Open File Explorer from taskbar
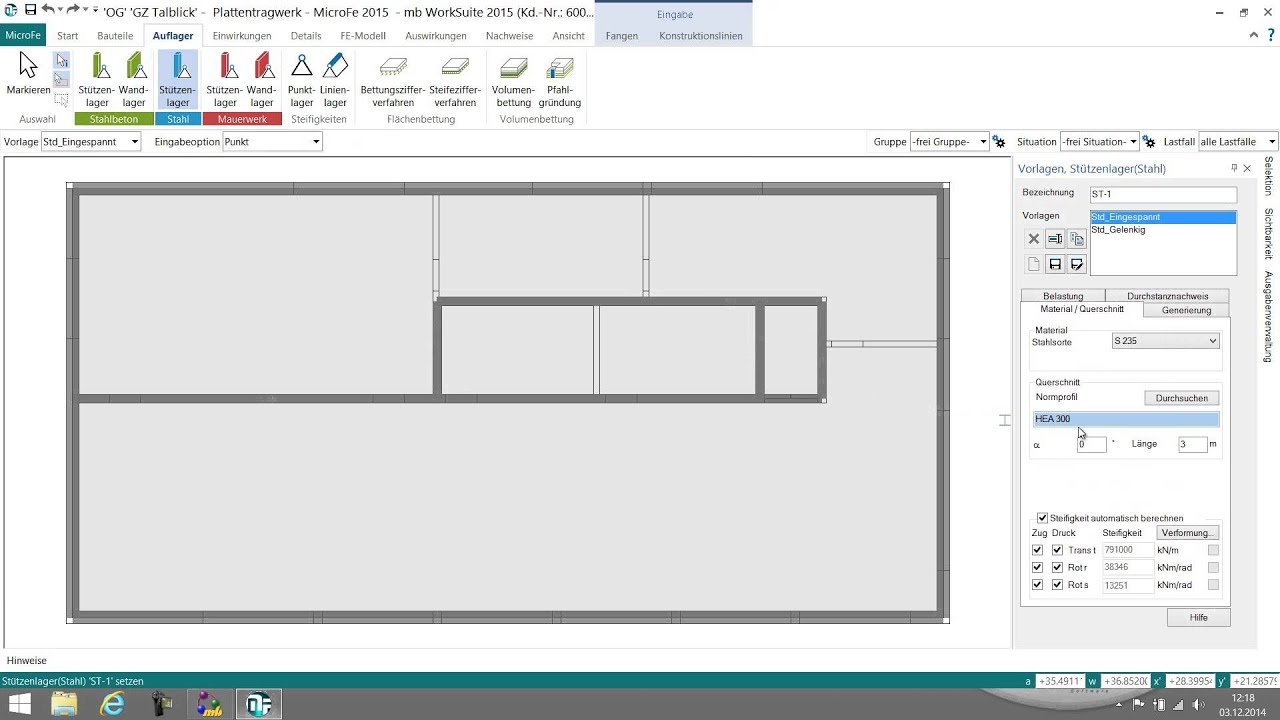The width and height of the screenshot is (1280, 720). coord(64,704)
